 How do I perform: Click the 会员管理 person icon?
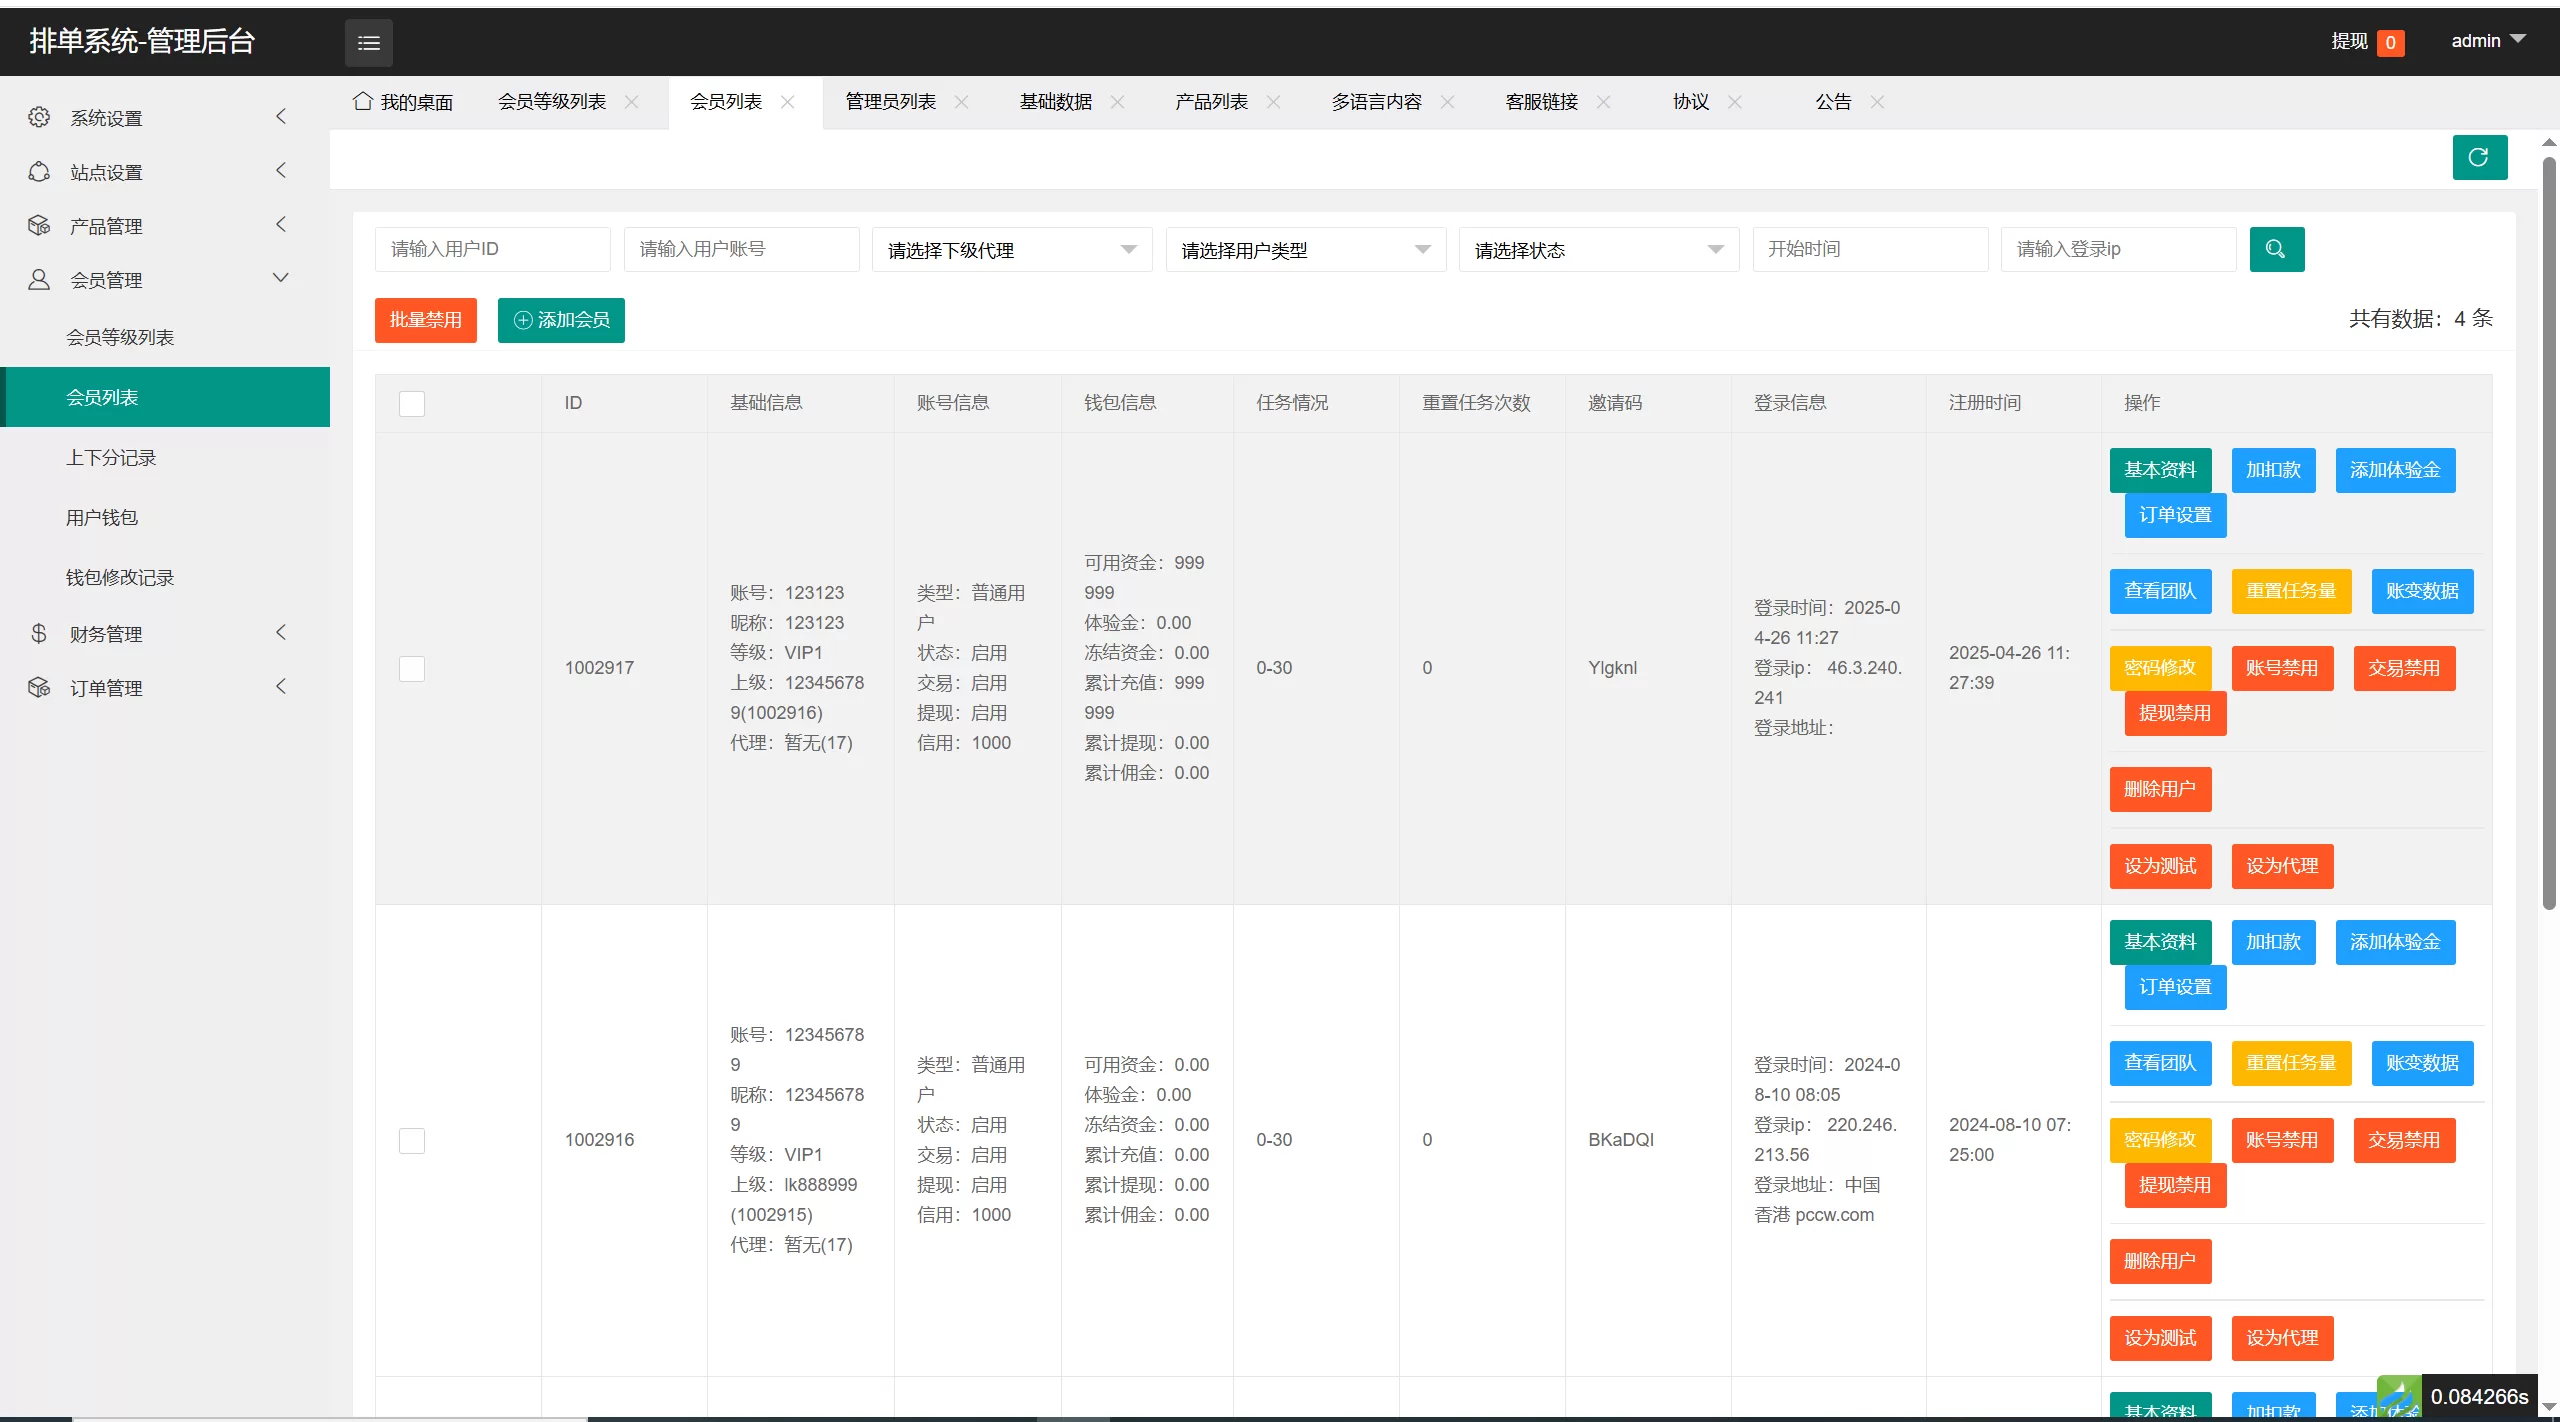tap(39, 279)
